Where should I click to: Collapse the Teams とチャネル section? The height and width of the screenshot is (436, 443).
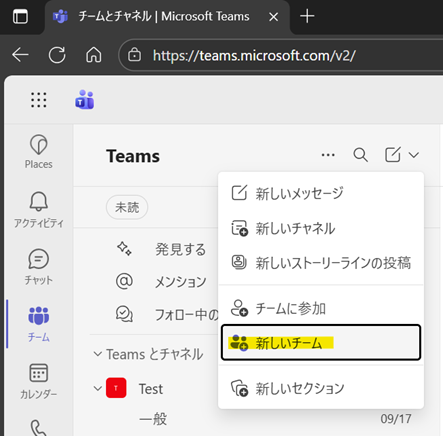coord(97,354)
